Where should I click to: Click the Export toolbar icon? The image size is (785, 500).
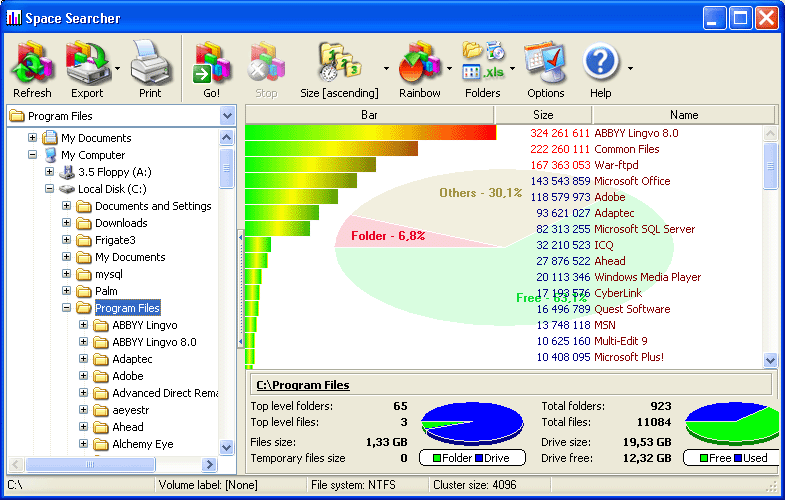pyautogui.click(x=87, y=63)
